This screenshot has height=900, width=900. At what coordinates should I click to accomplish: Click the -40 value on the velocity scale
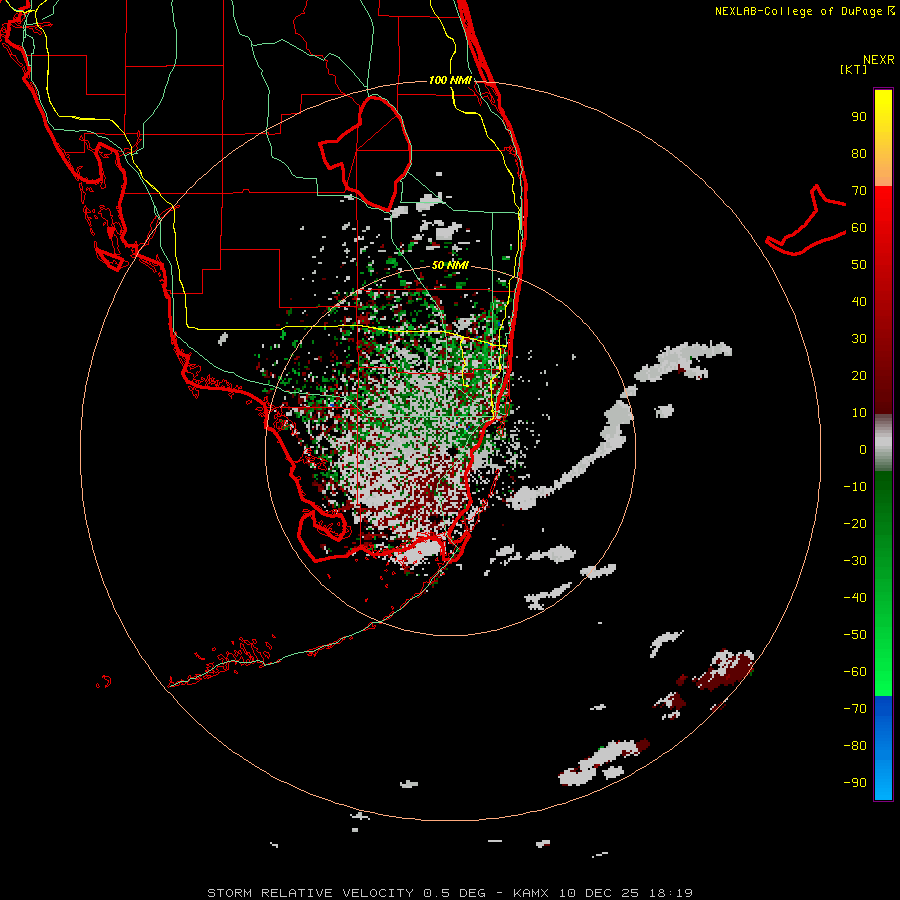855,598
